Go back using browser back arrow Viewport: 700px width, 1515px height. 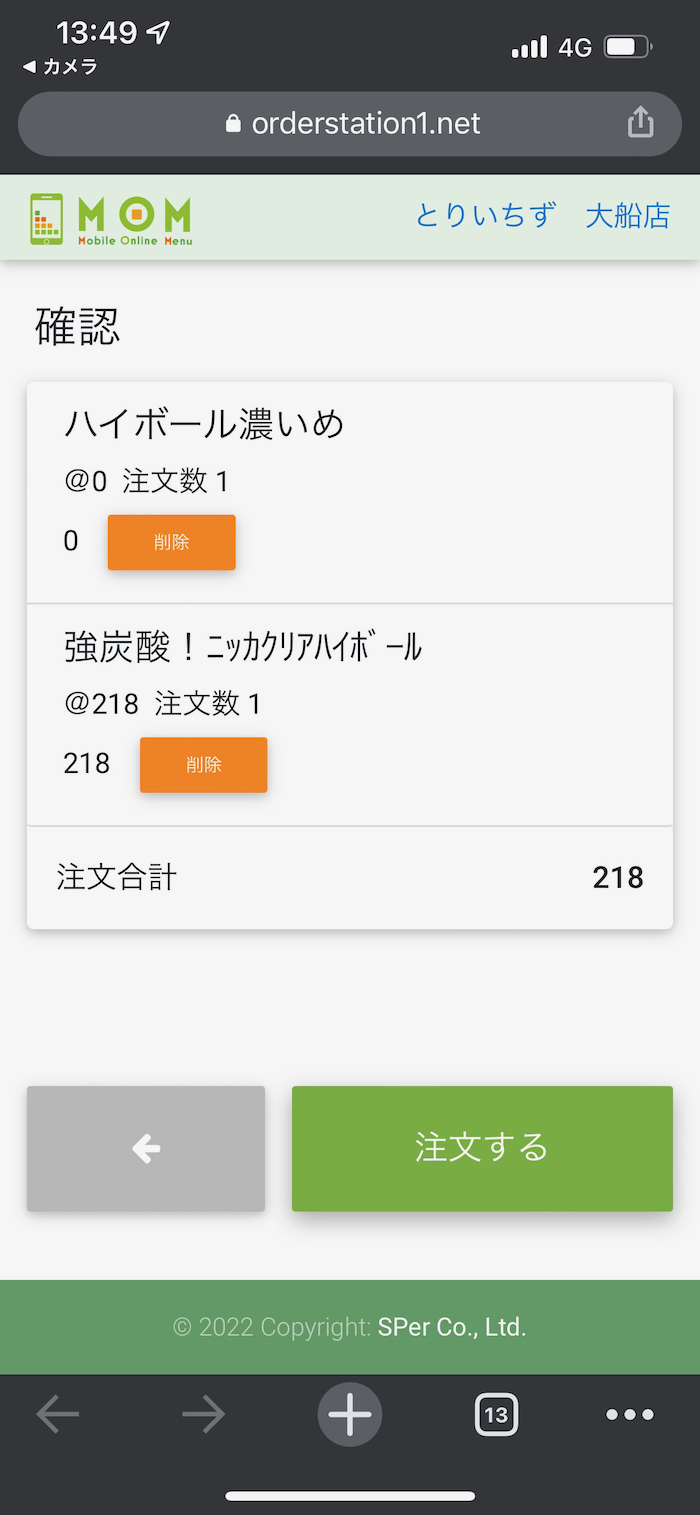pos(58,1414)
